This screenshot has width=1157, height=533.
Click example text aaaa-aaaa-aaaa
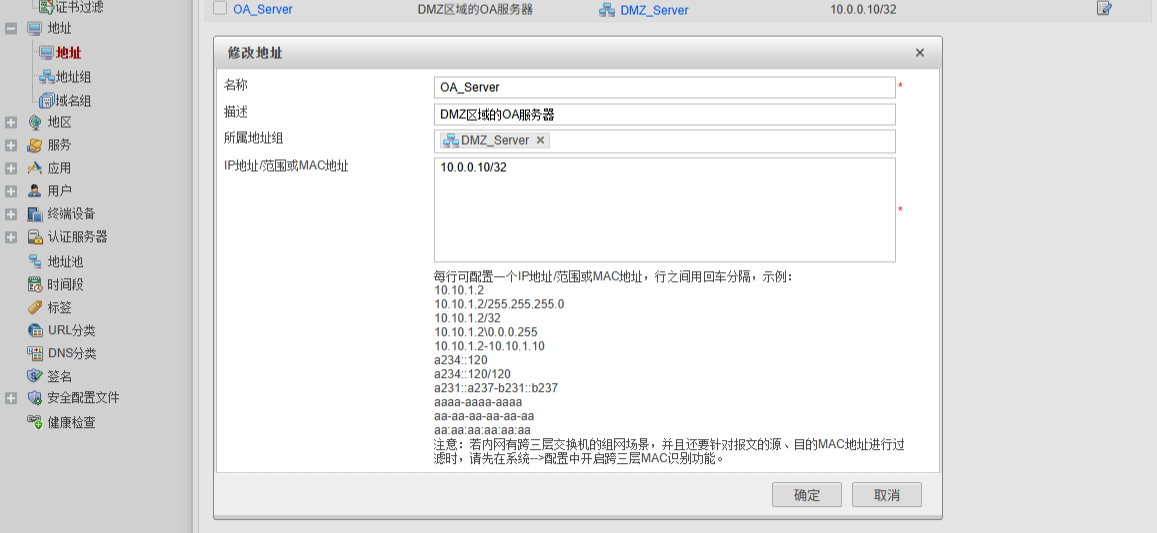click(478, 402)
